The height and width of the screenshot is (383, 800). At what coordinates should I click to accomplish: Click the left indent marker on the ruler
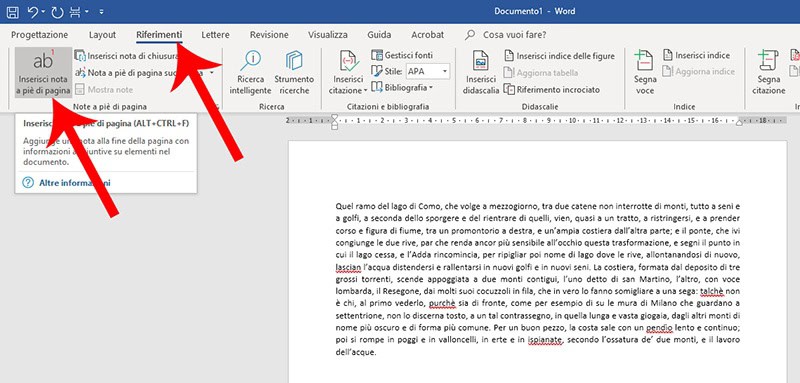coord(334,122)
